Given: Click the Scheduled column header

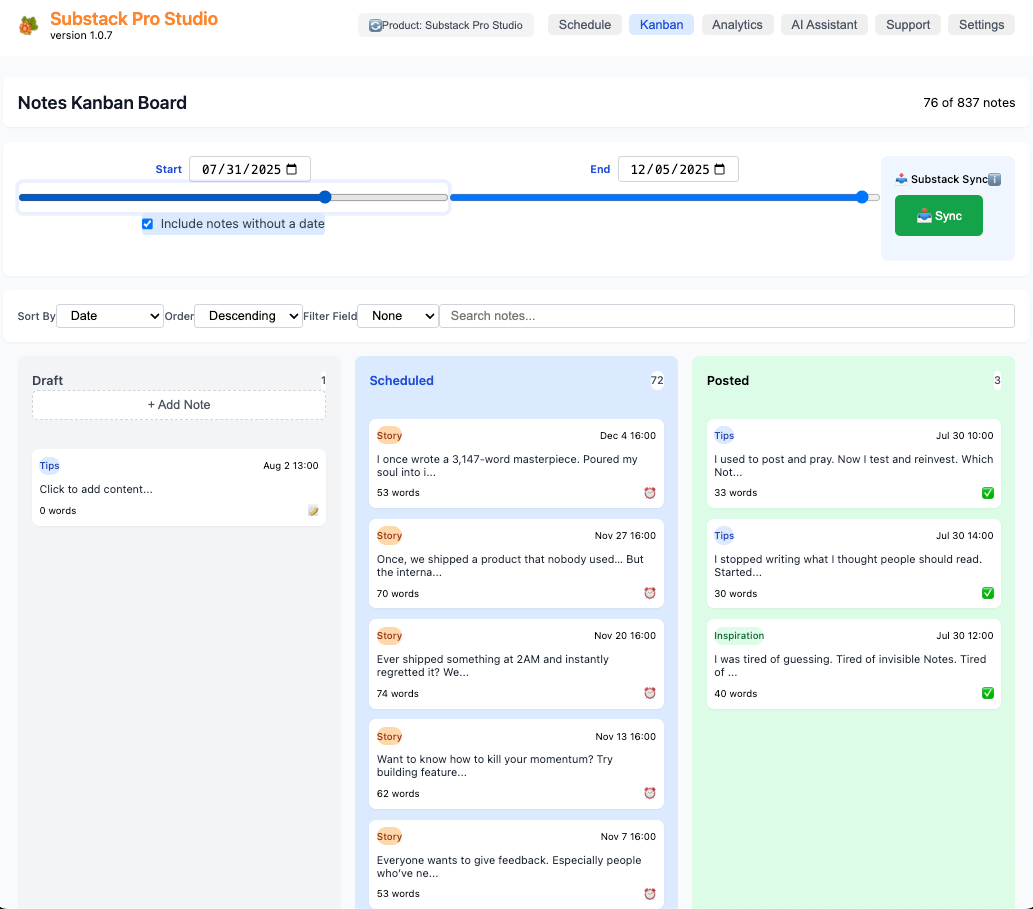Looking at the screenshot, I should [x=401, y=381].
